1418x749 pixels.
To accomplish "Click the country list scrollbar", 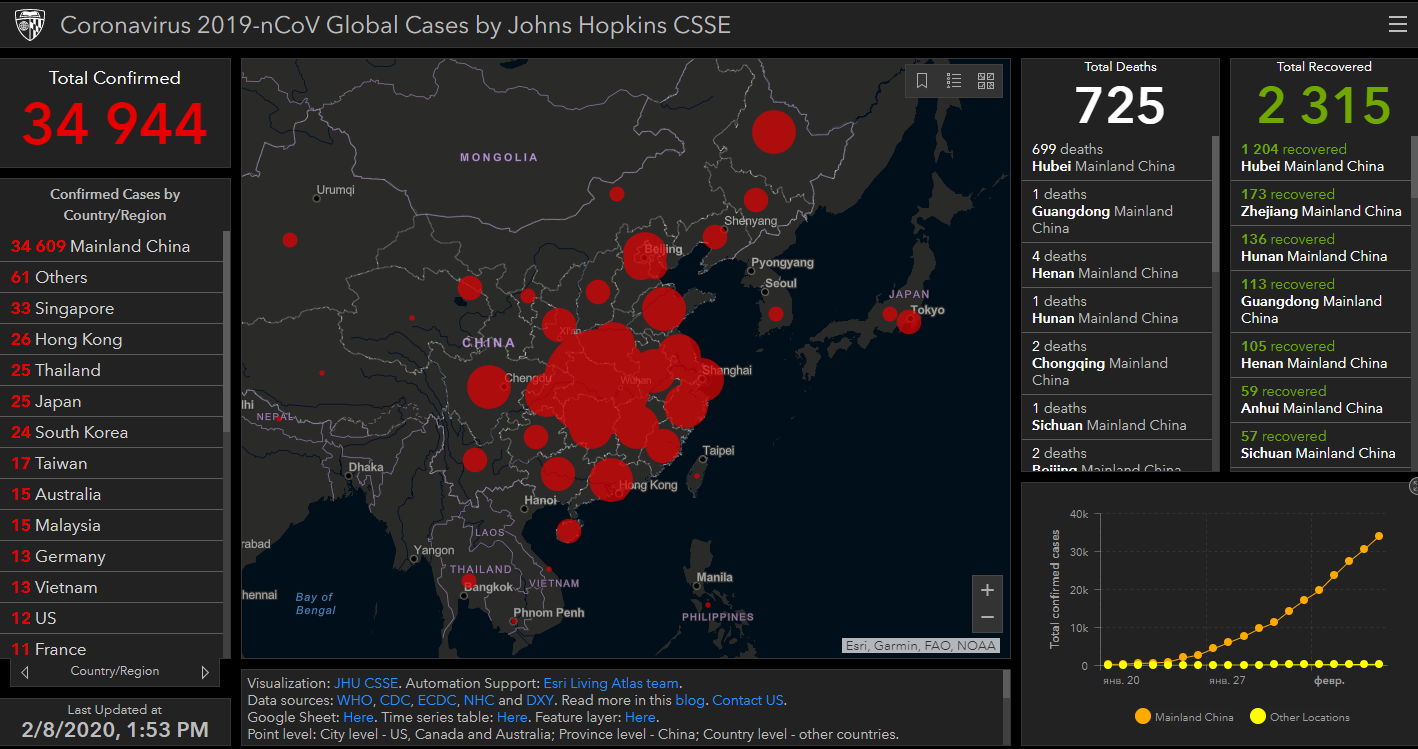I will click(226, 330).
